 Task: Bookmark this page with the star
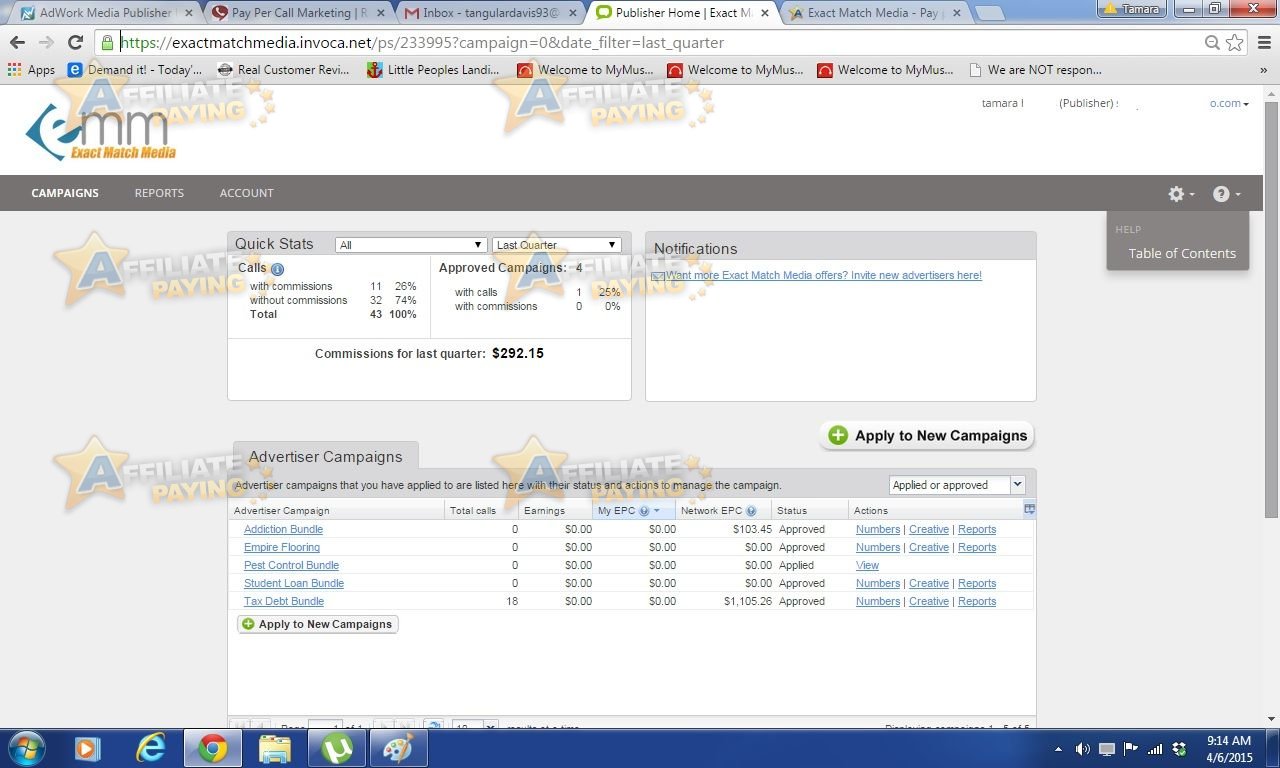coord(1235,43)
